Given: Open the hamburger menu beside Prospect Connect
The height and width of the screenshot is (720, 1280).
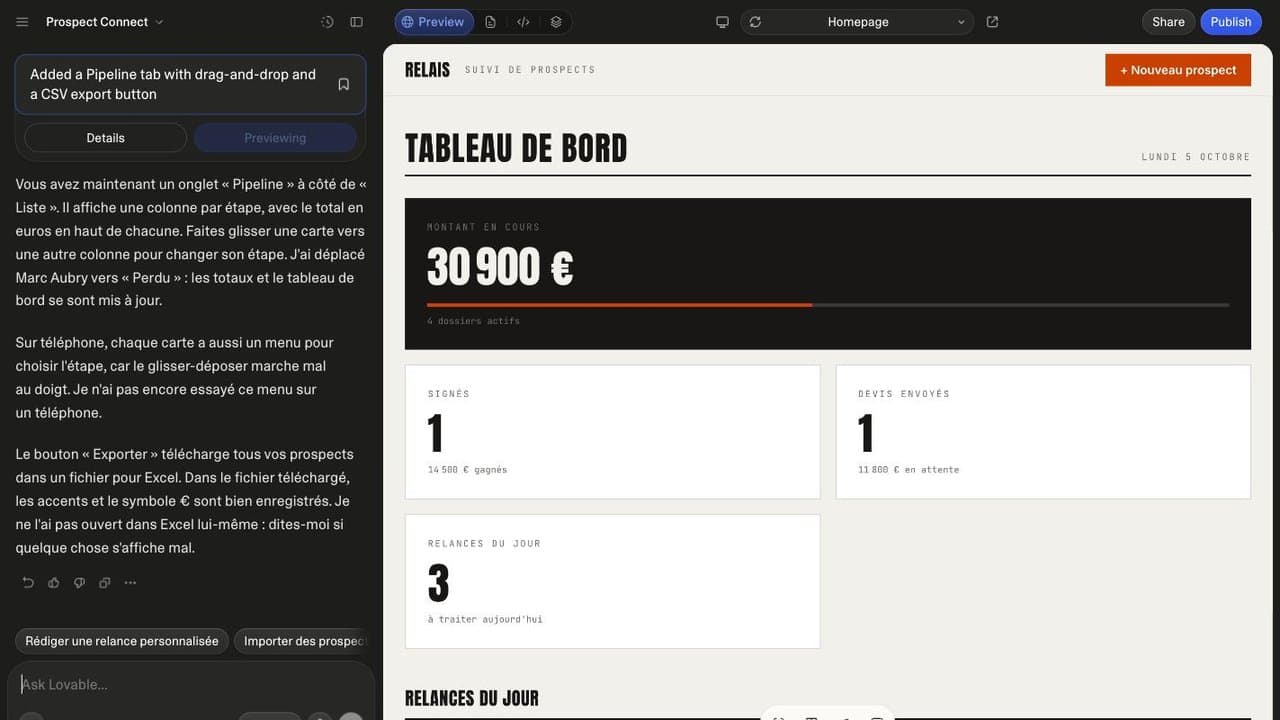Looking at the screenshot, I should pos(22,22).
